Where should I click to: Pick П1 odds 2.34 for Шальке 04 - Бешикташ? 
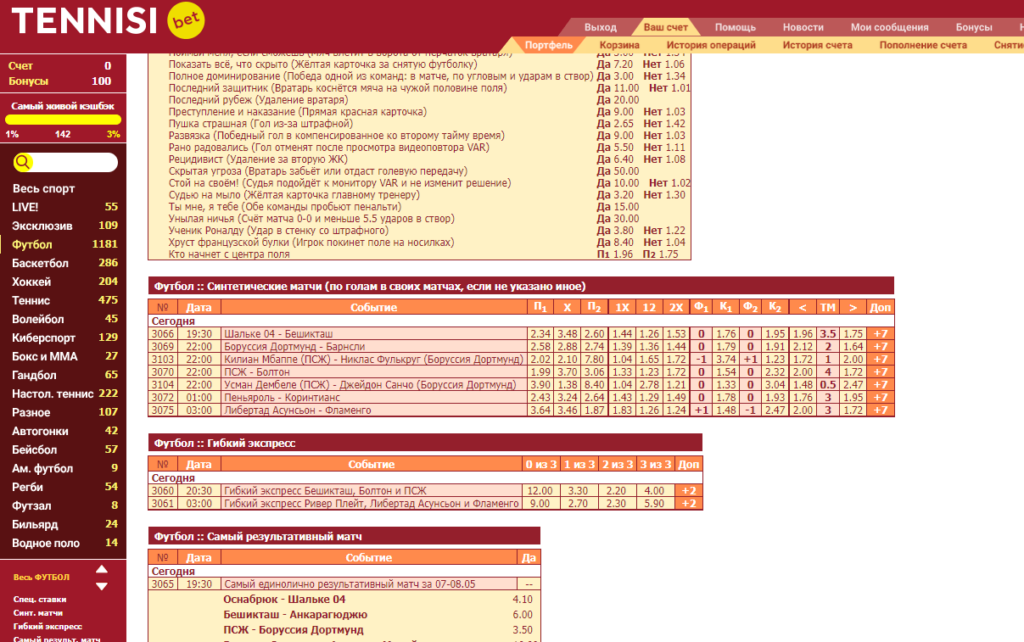point(540,334)
